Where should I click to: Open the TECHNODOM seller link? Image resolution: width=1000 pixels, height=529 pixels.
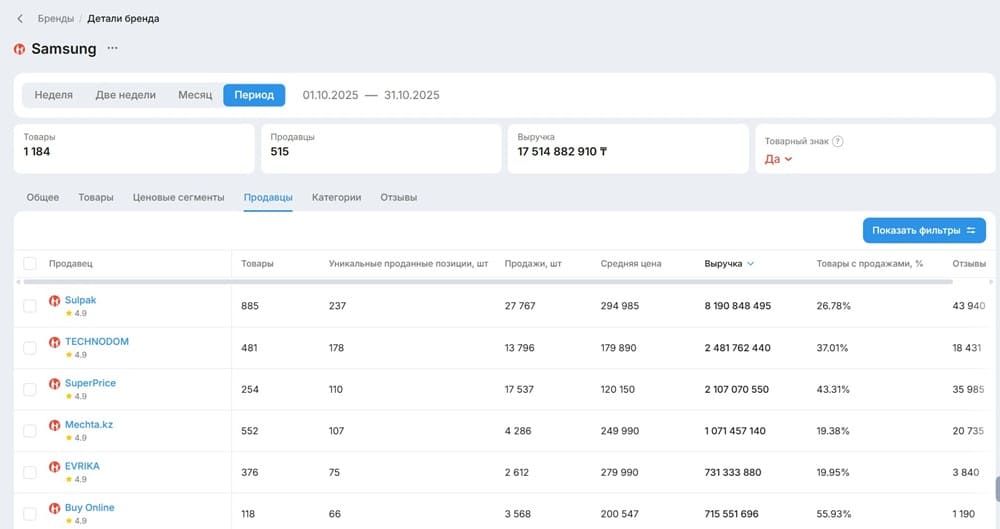(x=97, y=341)
